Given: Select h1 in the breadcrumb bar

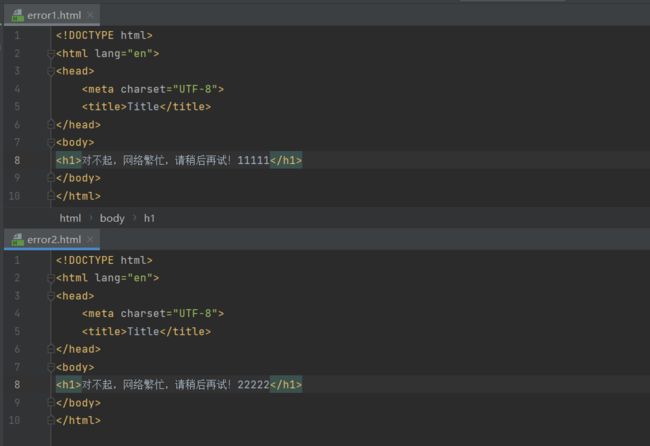Looking at the screenshot, I should [149, 218].
